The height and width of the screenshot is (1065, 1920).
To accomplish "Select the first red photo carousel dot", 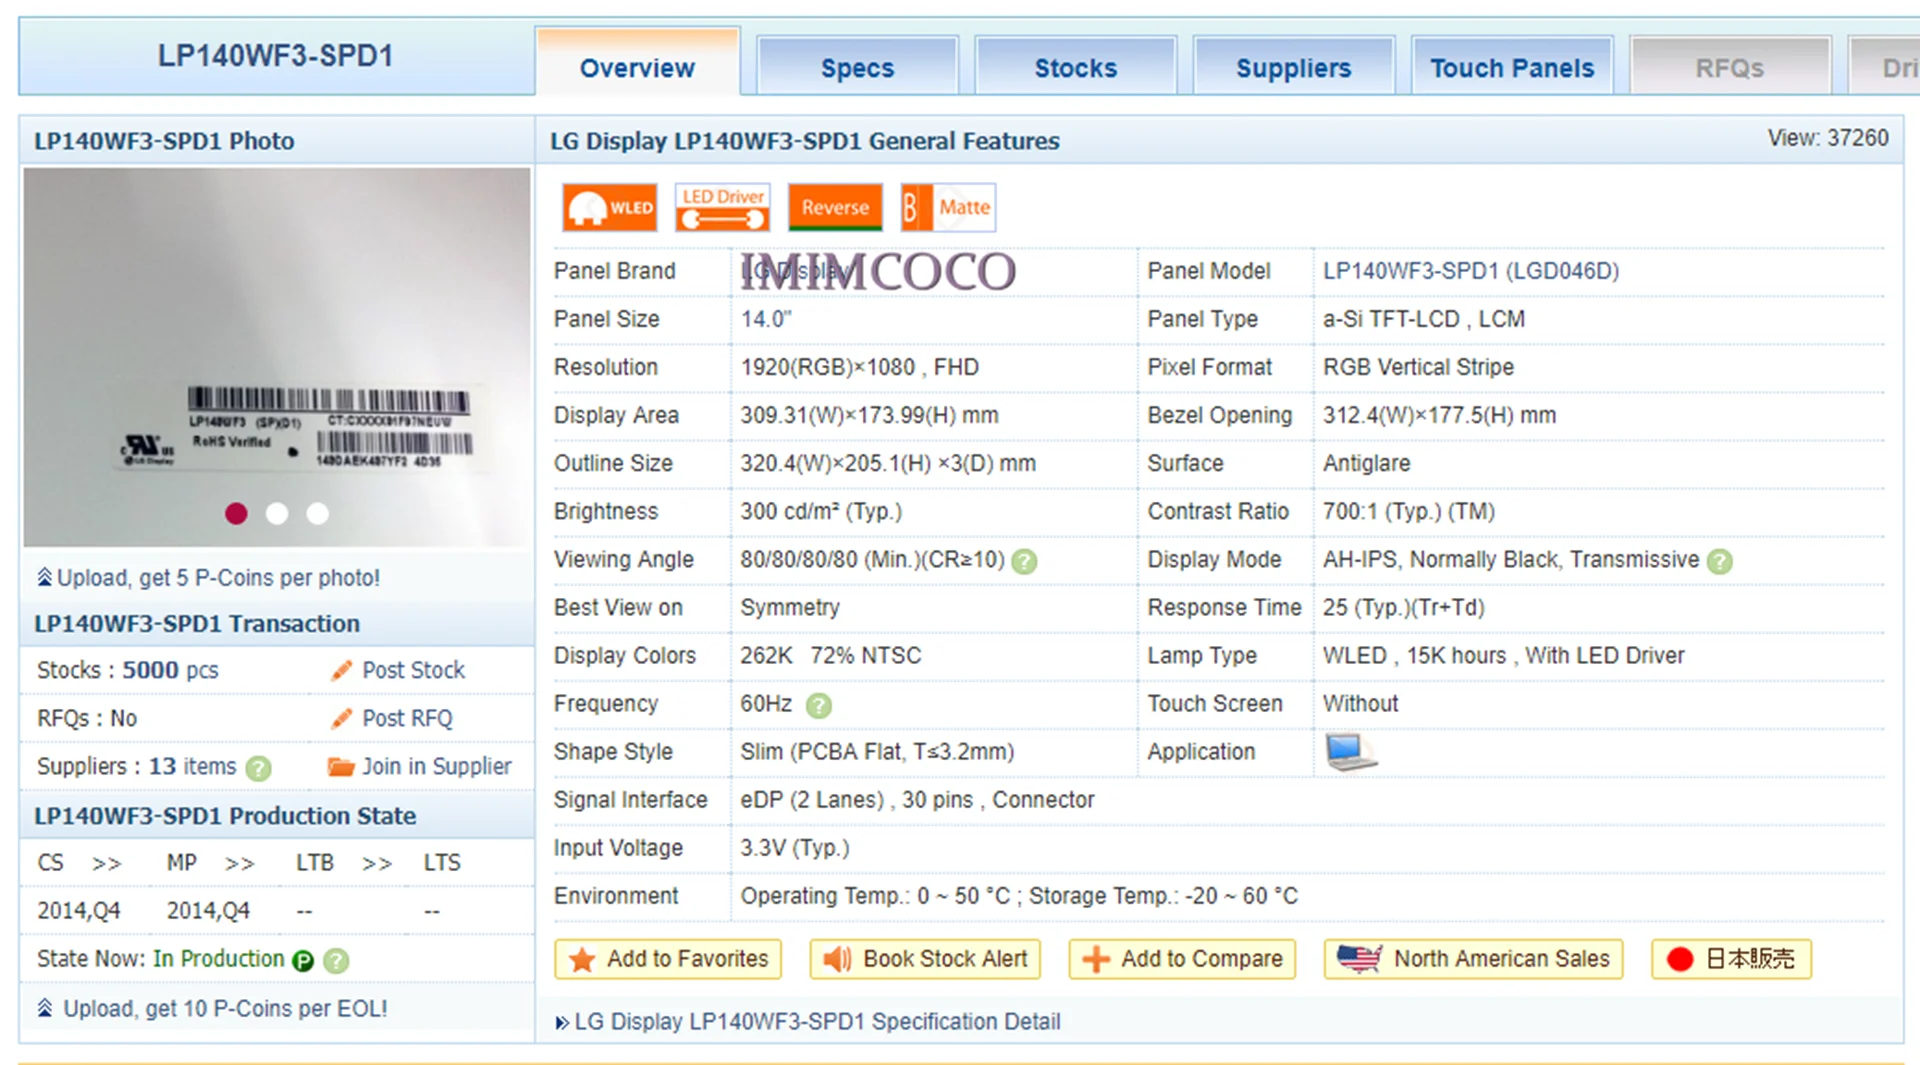I will pos(236,513).
